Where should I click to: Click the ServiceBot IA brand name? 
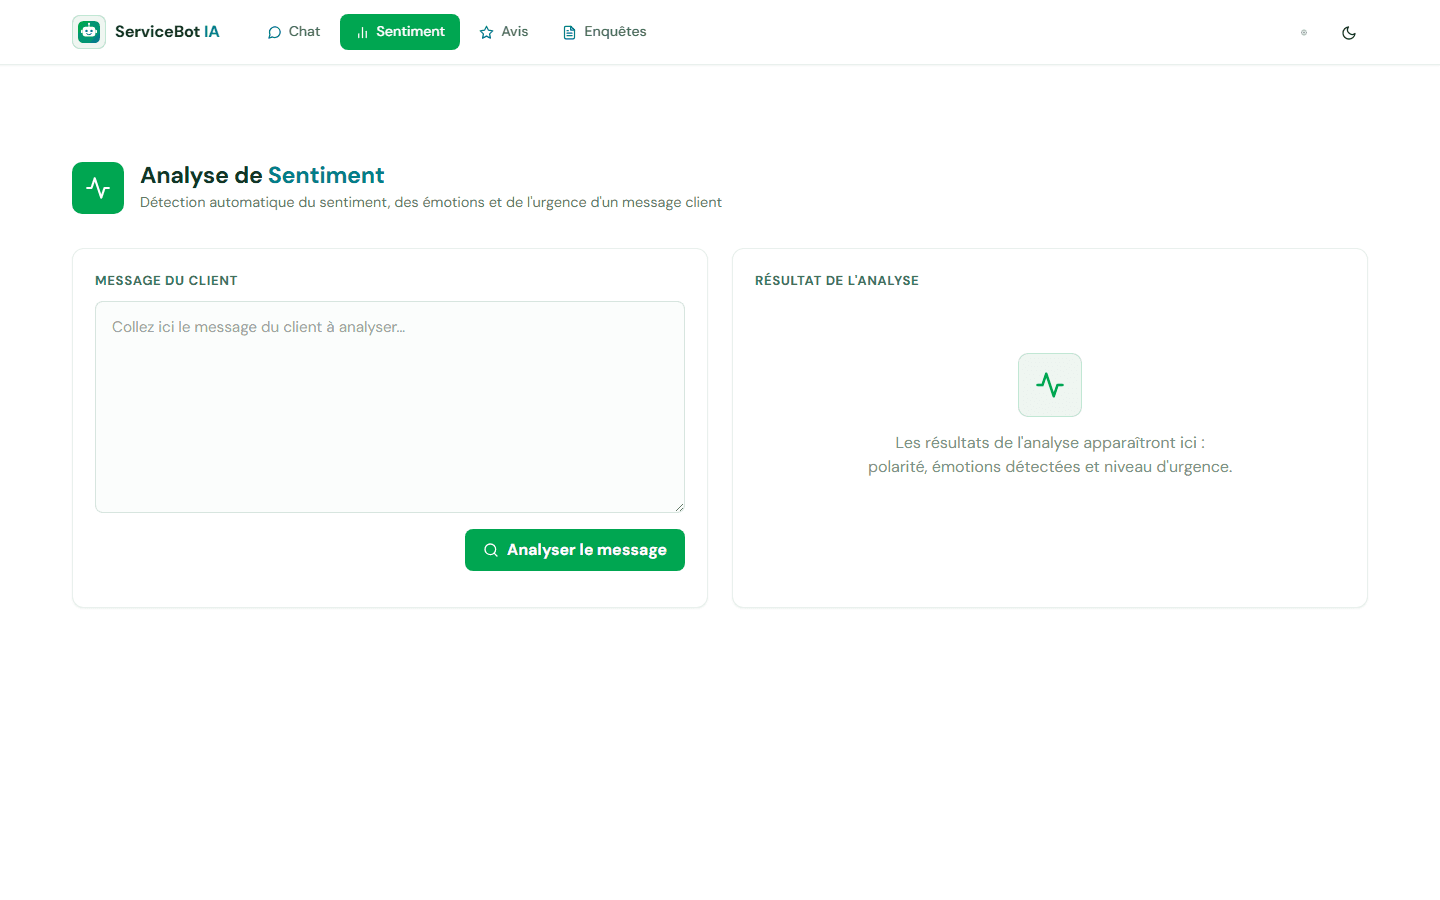tap(167, 32)
